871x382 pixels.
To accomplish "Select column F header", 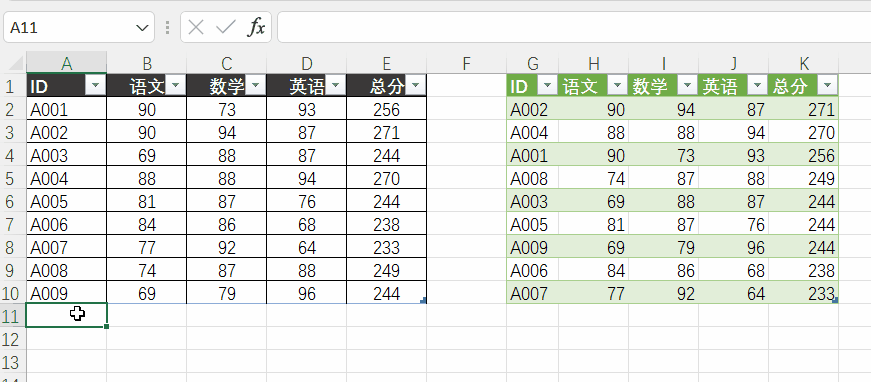I will pos(466,64).
